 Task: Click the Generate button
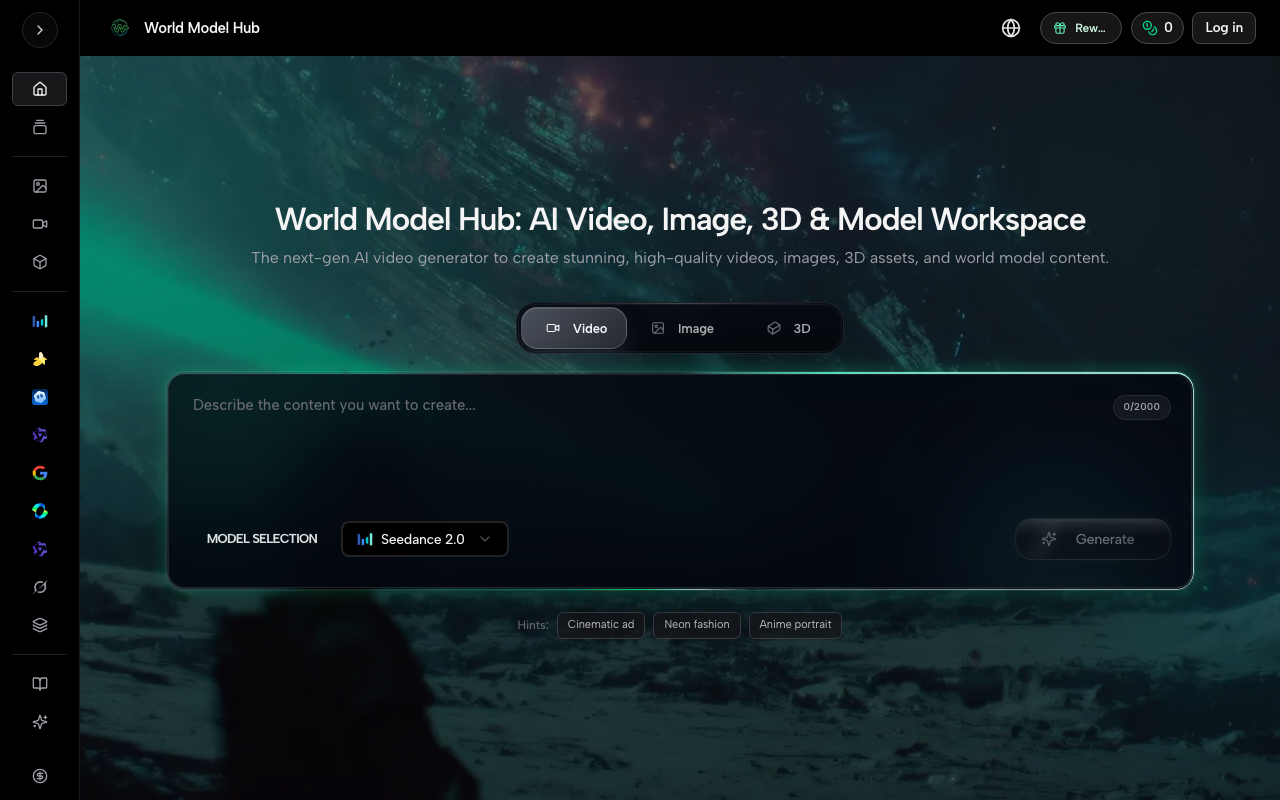tap(1093, 539)
